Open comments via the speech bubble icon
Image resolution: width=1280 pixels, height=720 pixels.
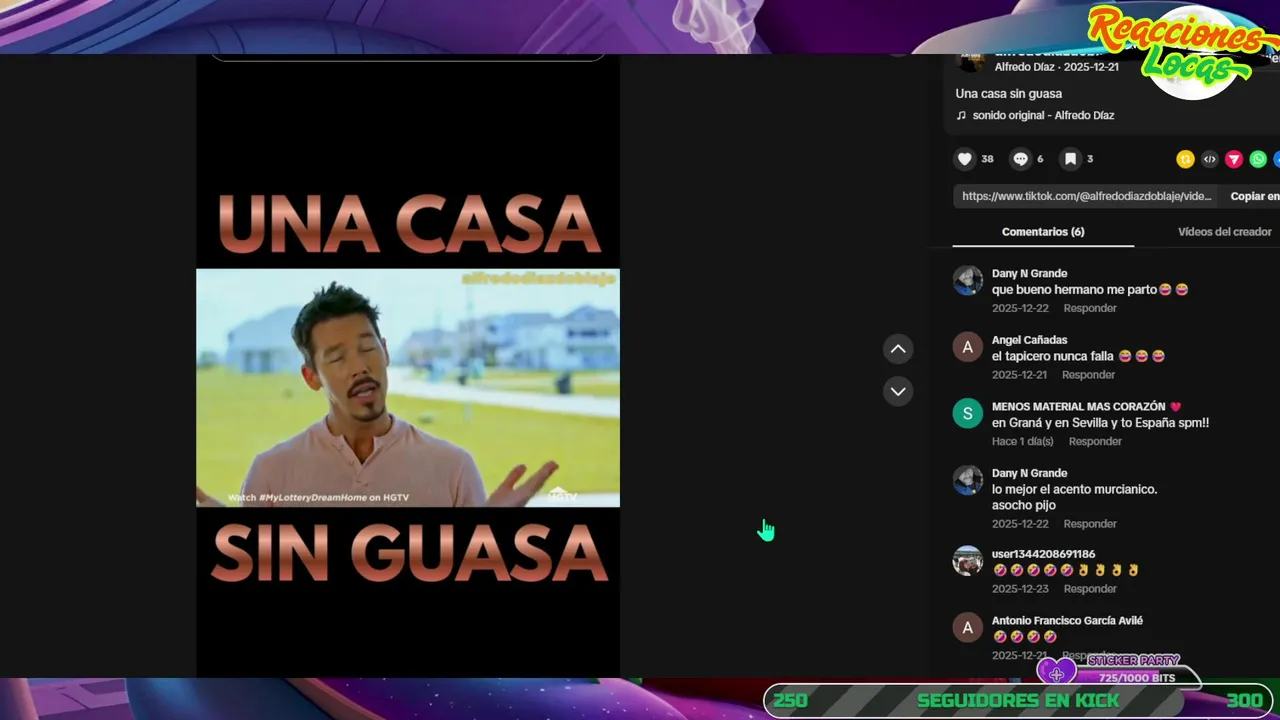click(1020, 159)
